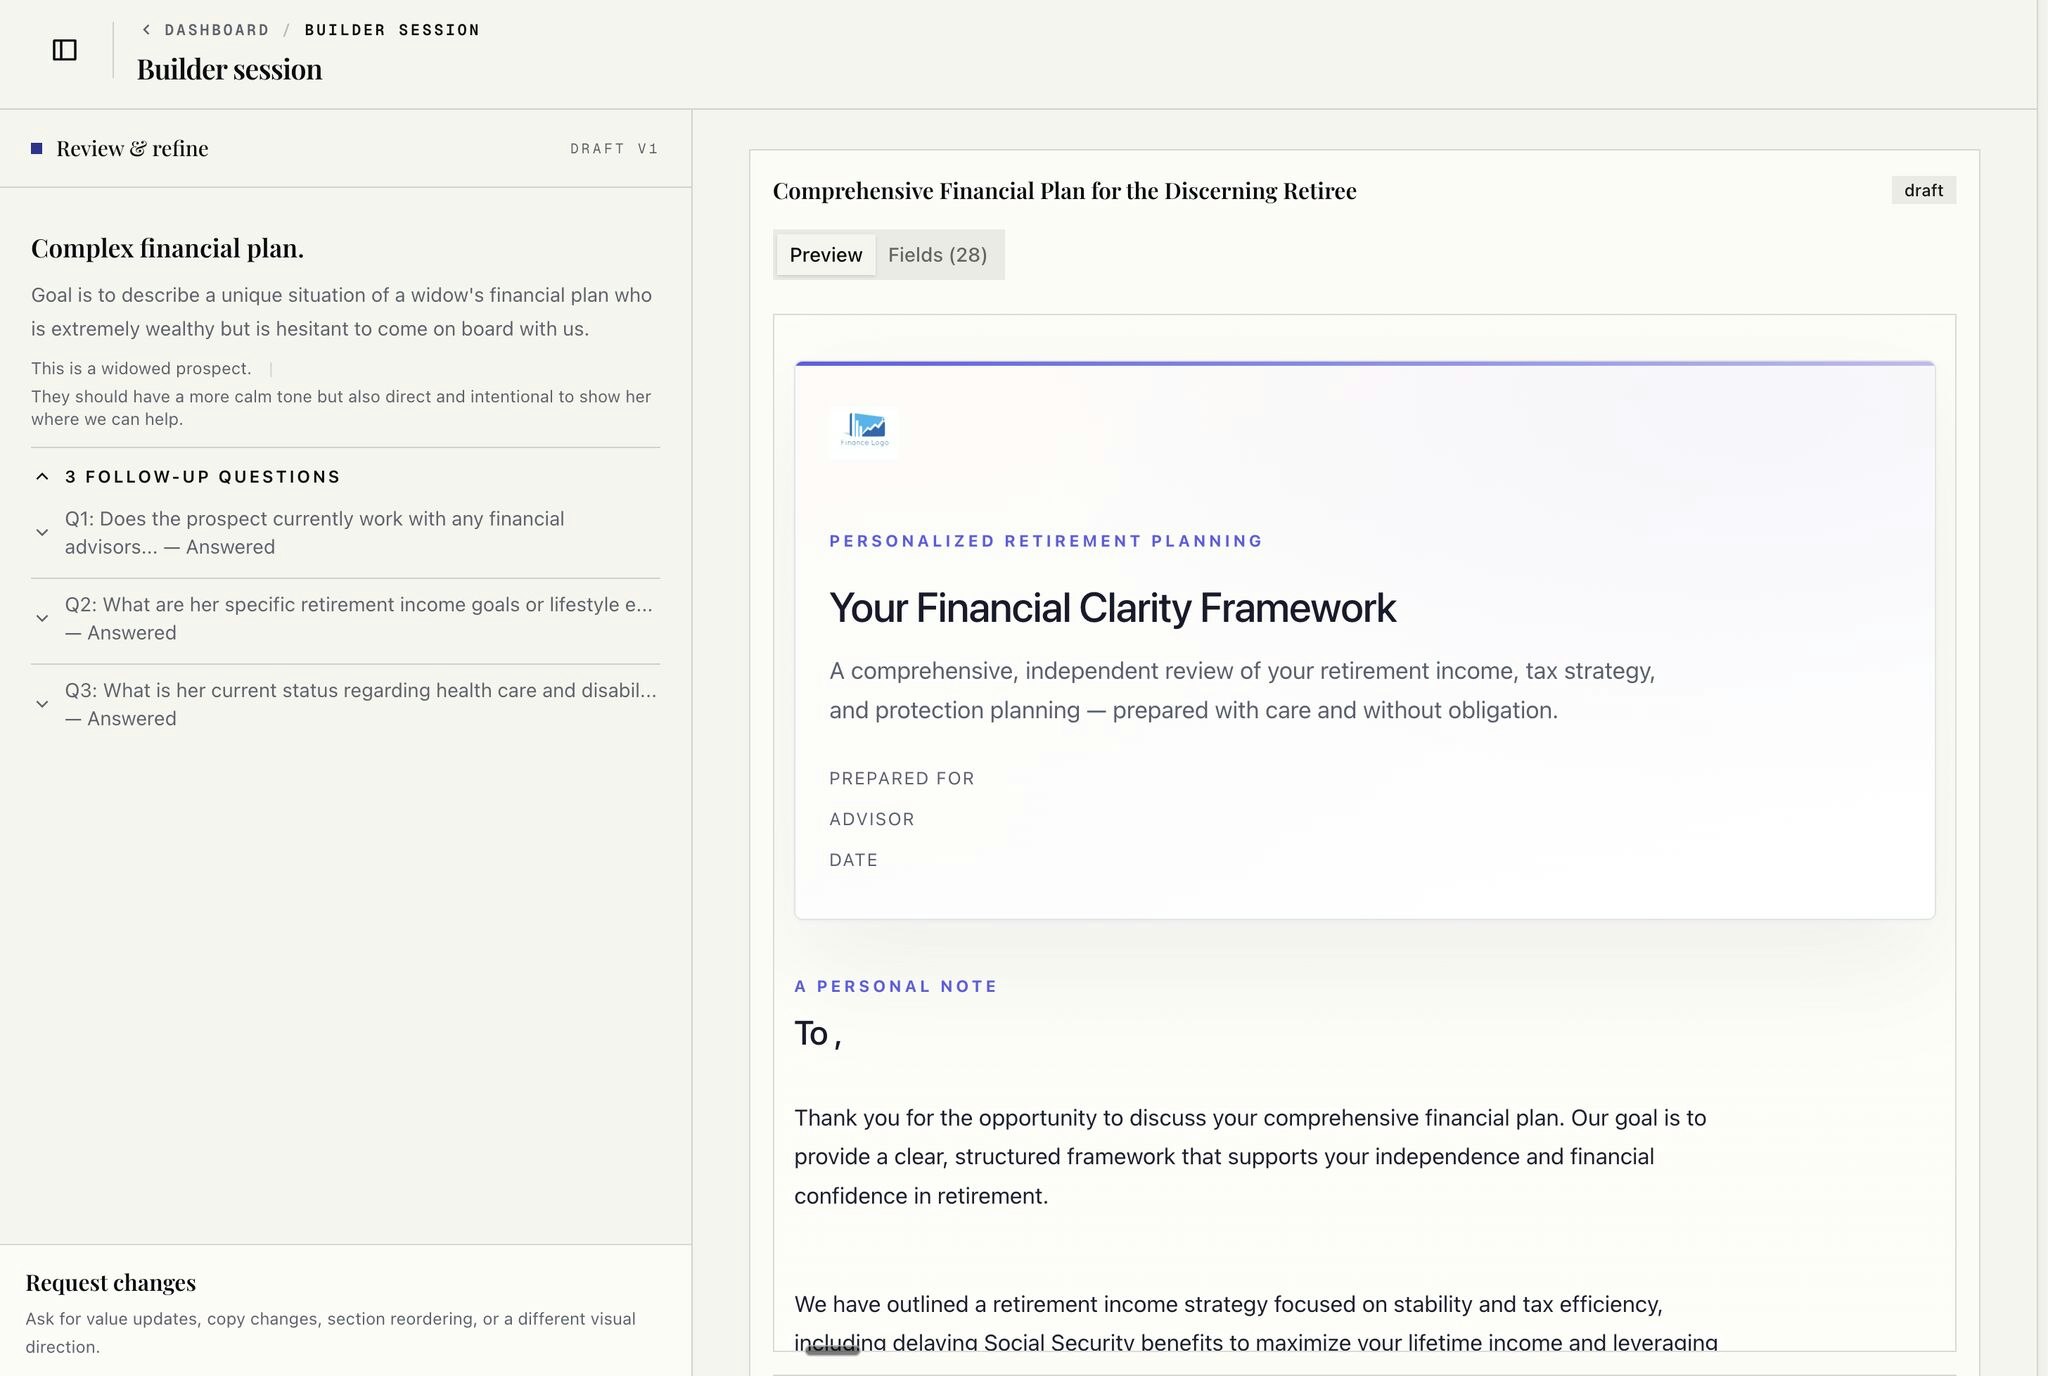Click the 'Prepared For' field label
Screen dimensions: 2048x1376
[x=902, y=778]
